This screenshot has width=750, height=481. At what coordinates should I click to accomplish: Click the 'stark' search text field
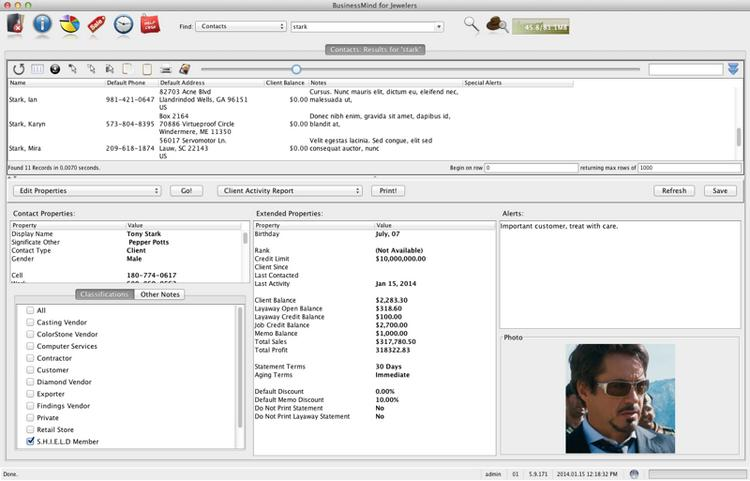[363, 27]
